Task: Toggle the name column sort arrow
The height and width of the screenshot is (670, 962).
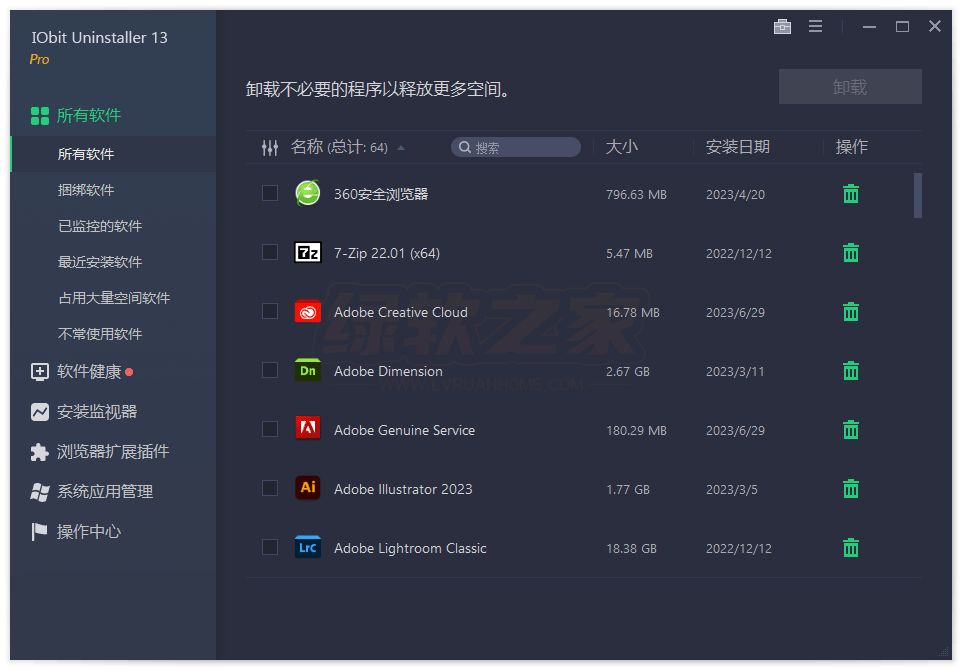Action: click(x=401, y=148)
